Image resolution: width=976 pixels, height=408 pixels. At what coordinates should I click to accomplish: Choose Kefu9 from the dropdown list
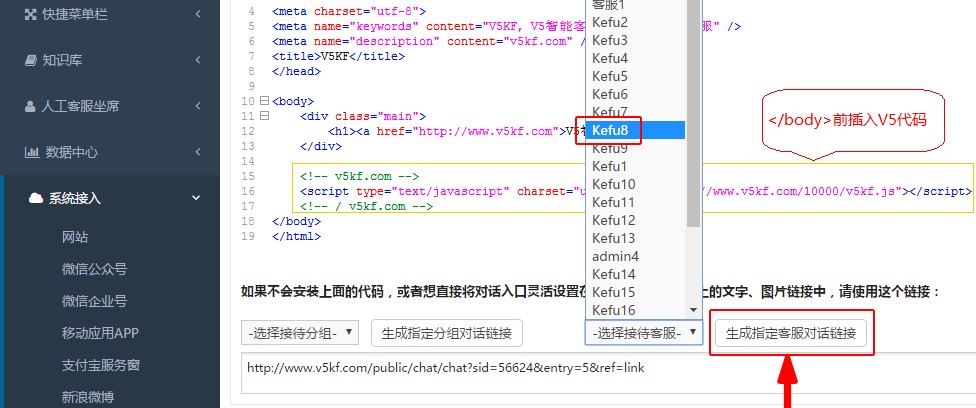pyautogui.click(x=636, y=148)
